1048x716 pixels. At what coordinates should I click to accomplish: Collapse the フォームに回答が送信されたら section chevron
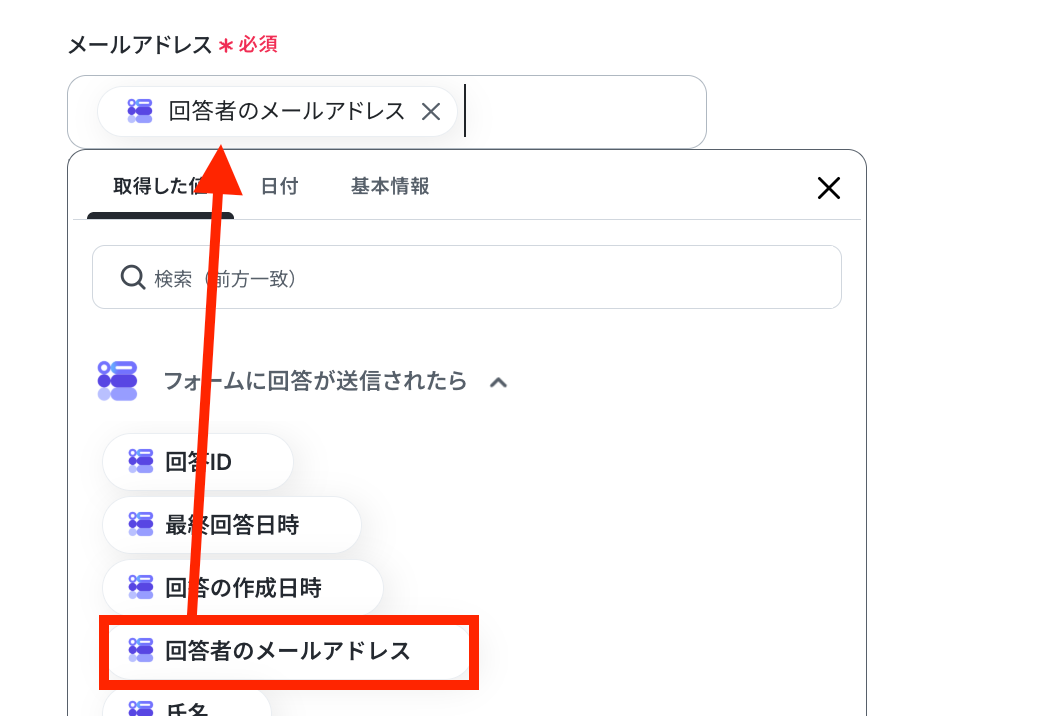[x=499, y=382]
